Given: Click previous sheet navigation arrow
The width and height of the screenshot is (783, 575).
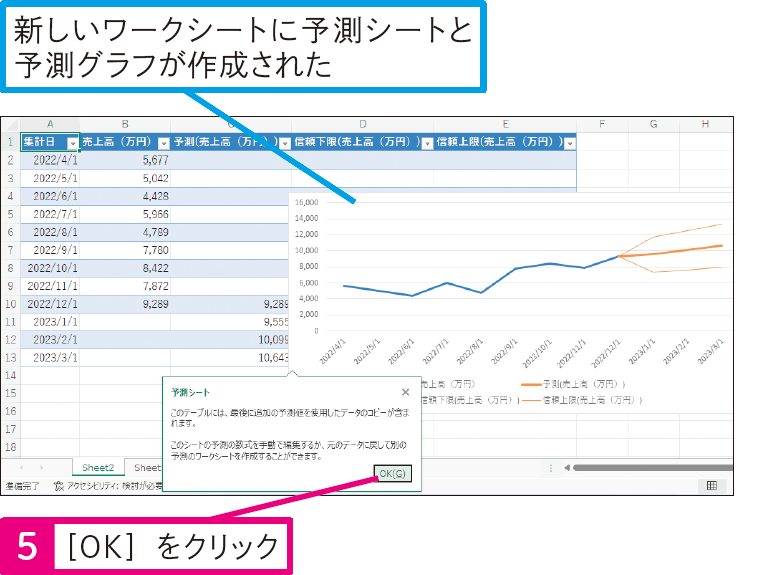Looking at the screenshot, I should click(20, 467).
